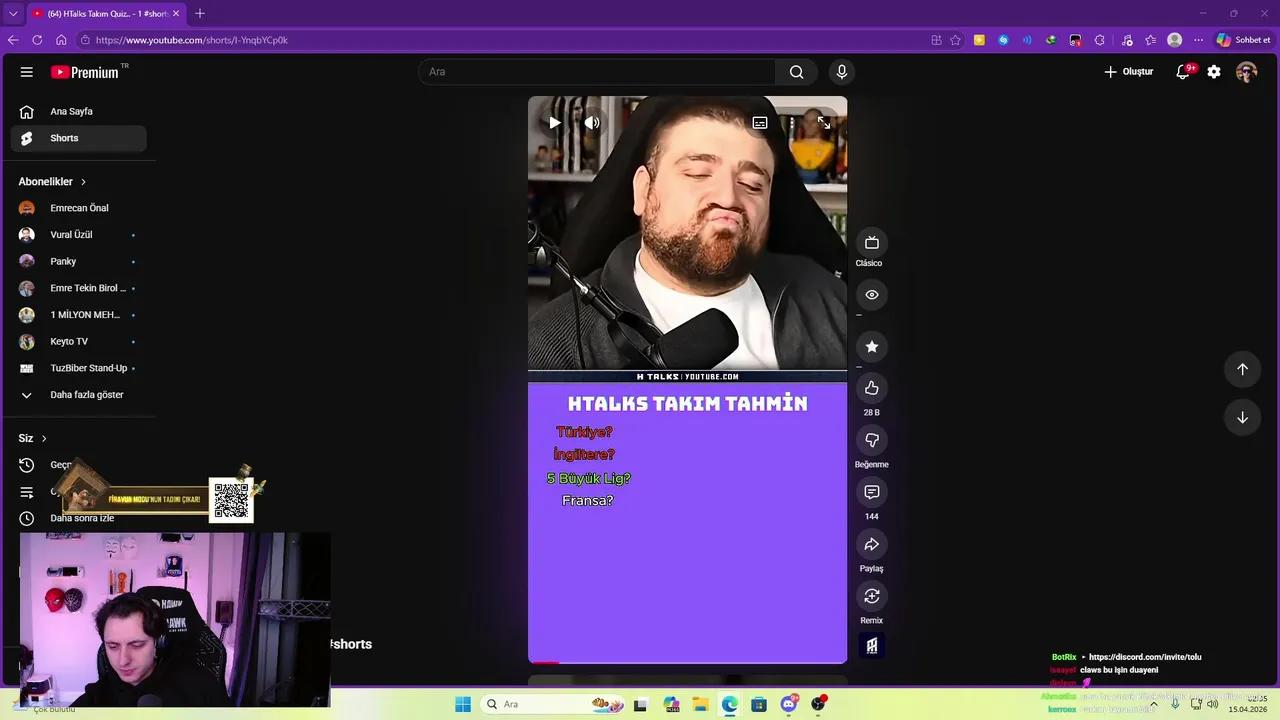Click the voice search microphone icon

point(841,71)
